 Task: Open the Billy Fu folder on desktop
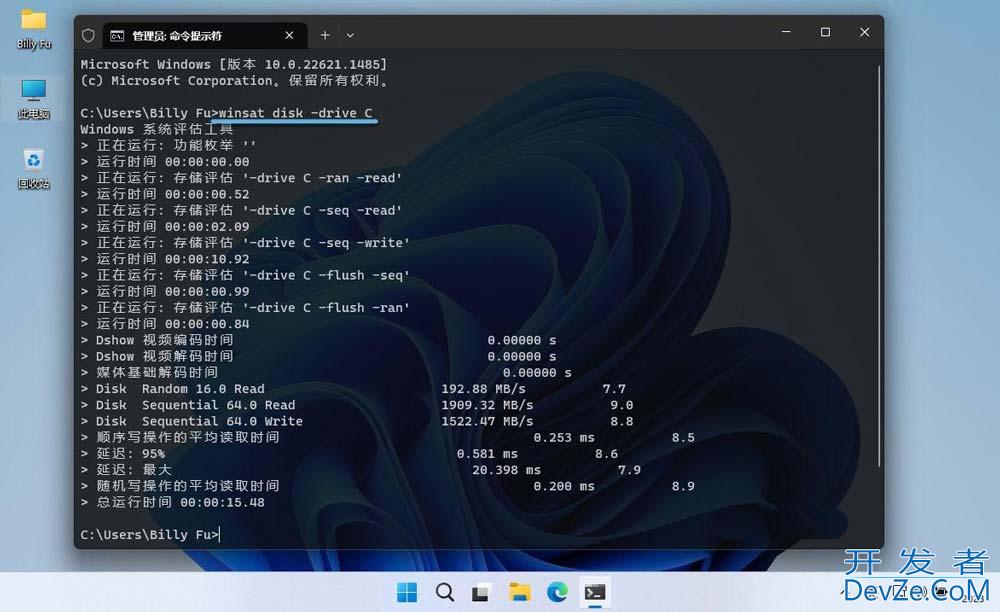[x=33, y=29]
